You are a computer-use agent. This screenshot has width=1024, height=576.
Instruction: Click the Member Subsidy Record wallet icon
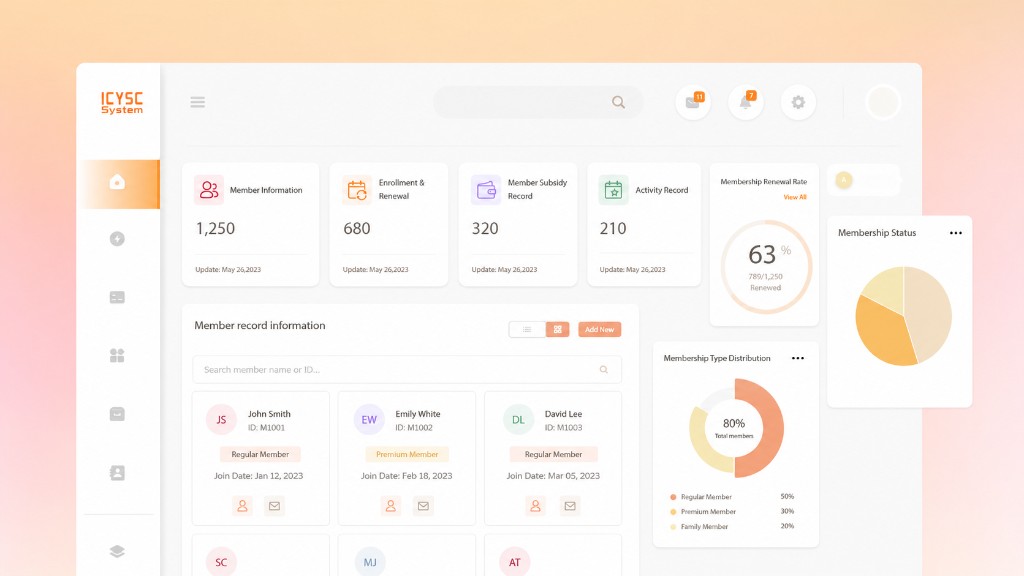pos(486,190)
